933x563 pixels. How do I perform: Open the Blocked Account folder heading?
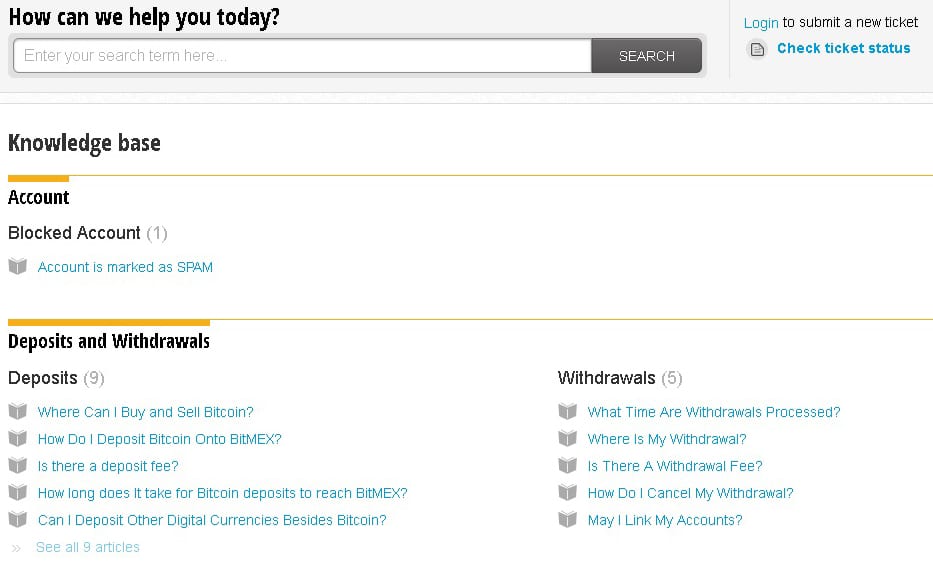pos(74,233)
